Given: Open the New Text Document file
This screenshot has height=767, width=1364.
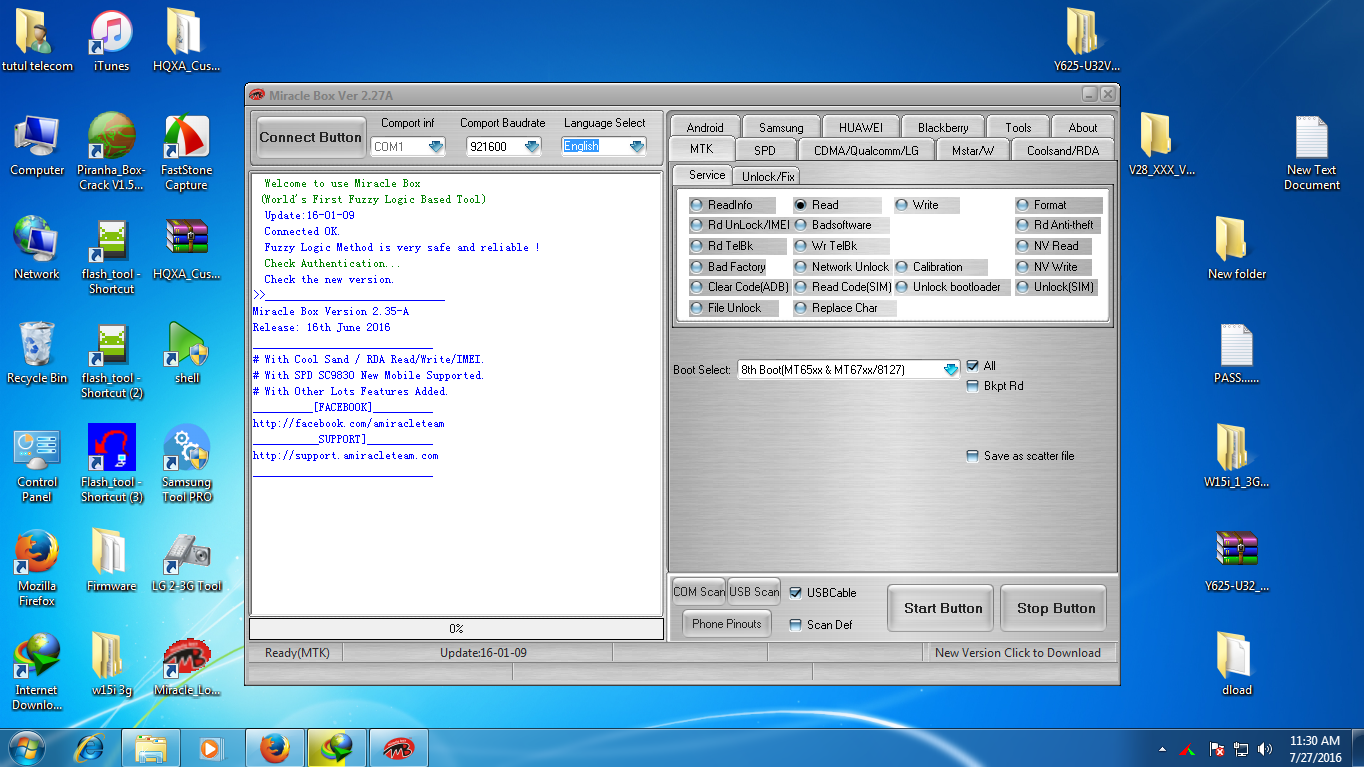Looking at the screenshot, I should 1312,152.
